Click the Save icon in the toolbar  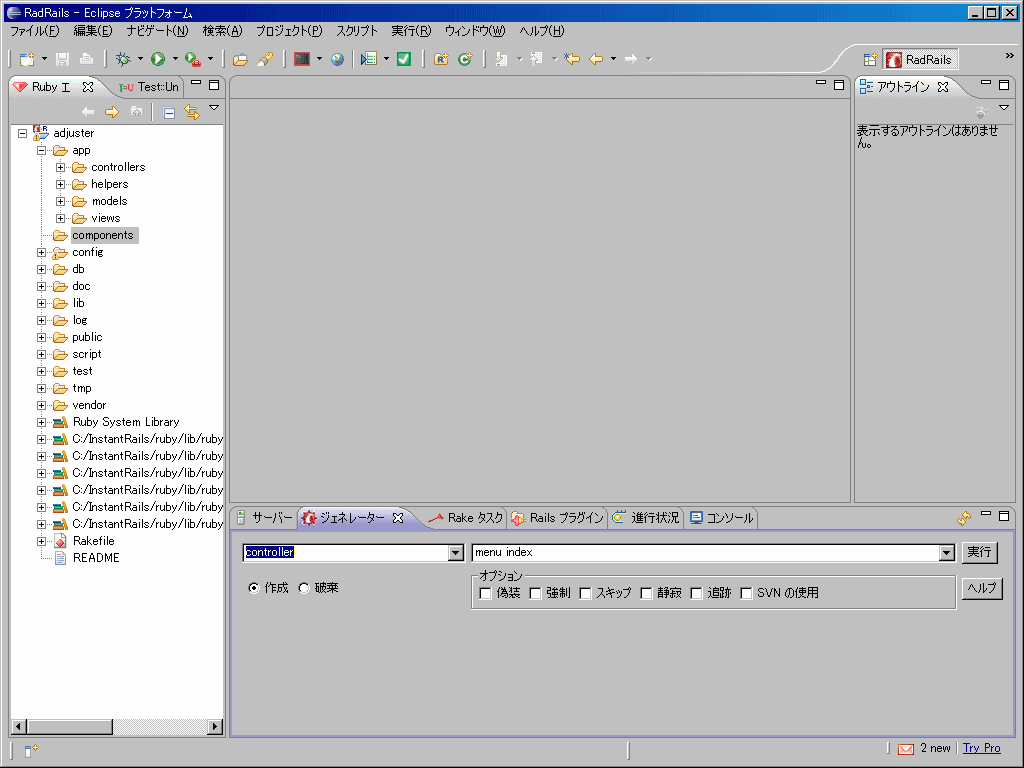point(62,59)
